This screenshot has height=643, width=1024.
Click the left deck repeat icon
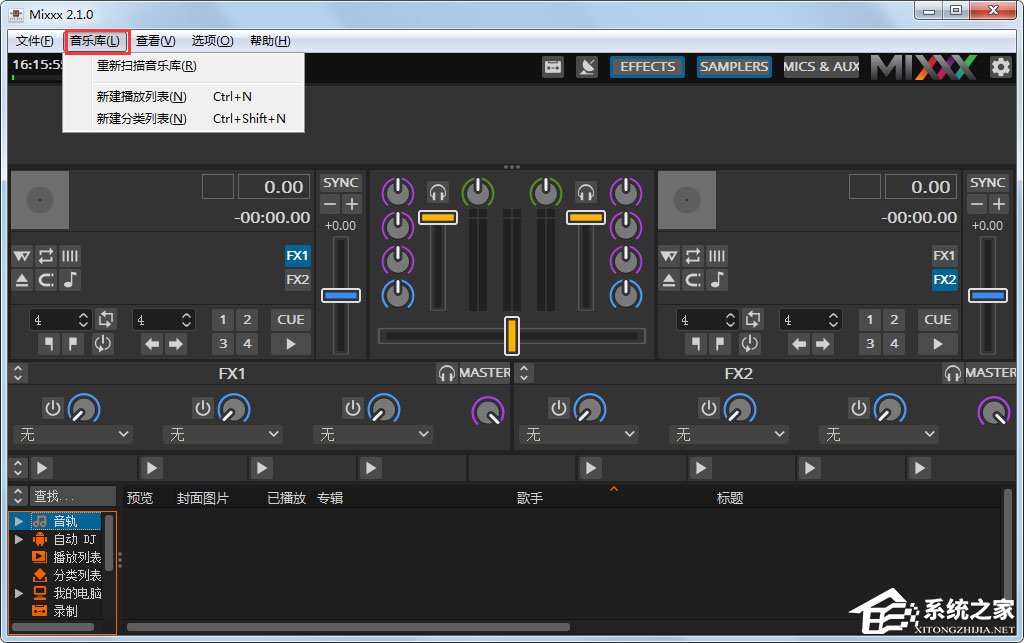point(46,255)
